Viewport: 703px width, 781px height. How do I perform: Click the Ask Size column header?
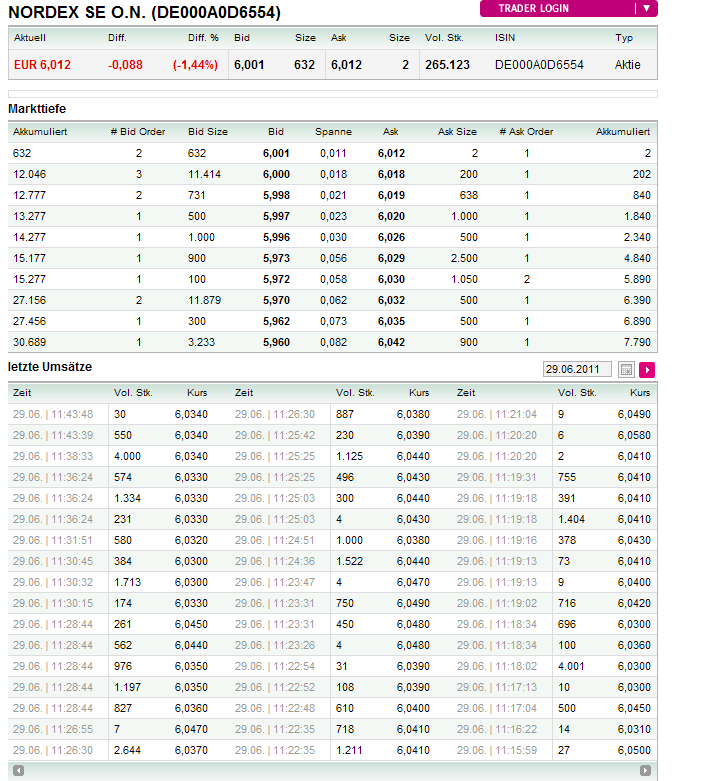457,131
